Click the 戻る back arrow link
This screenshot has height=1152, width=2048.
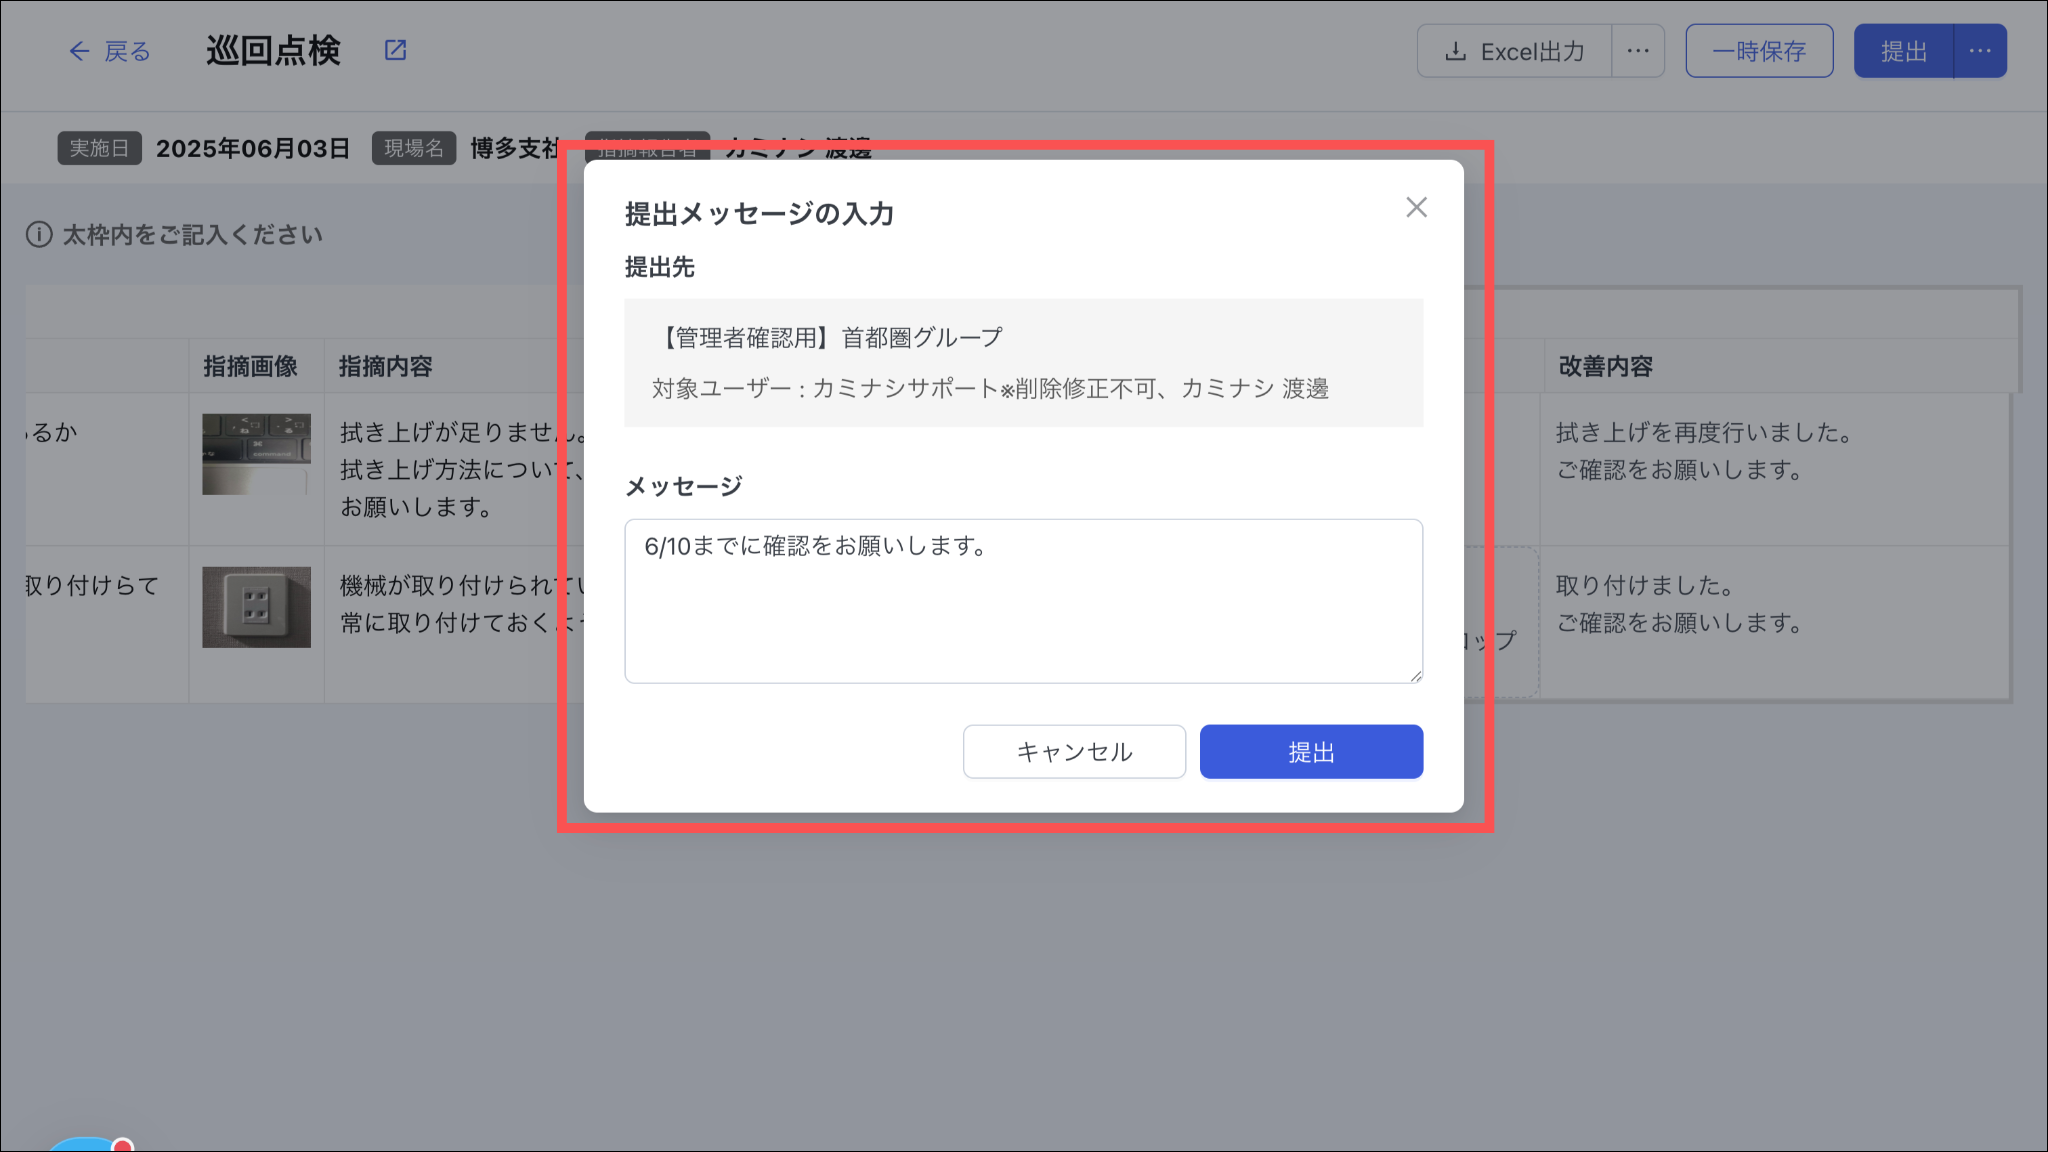click(x=109, y=51)
